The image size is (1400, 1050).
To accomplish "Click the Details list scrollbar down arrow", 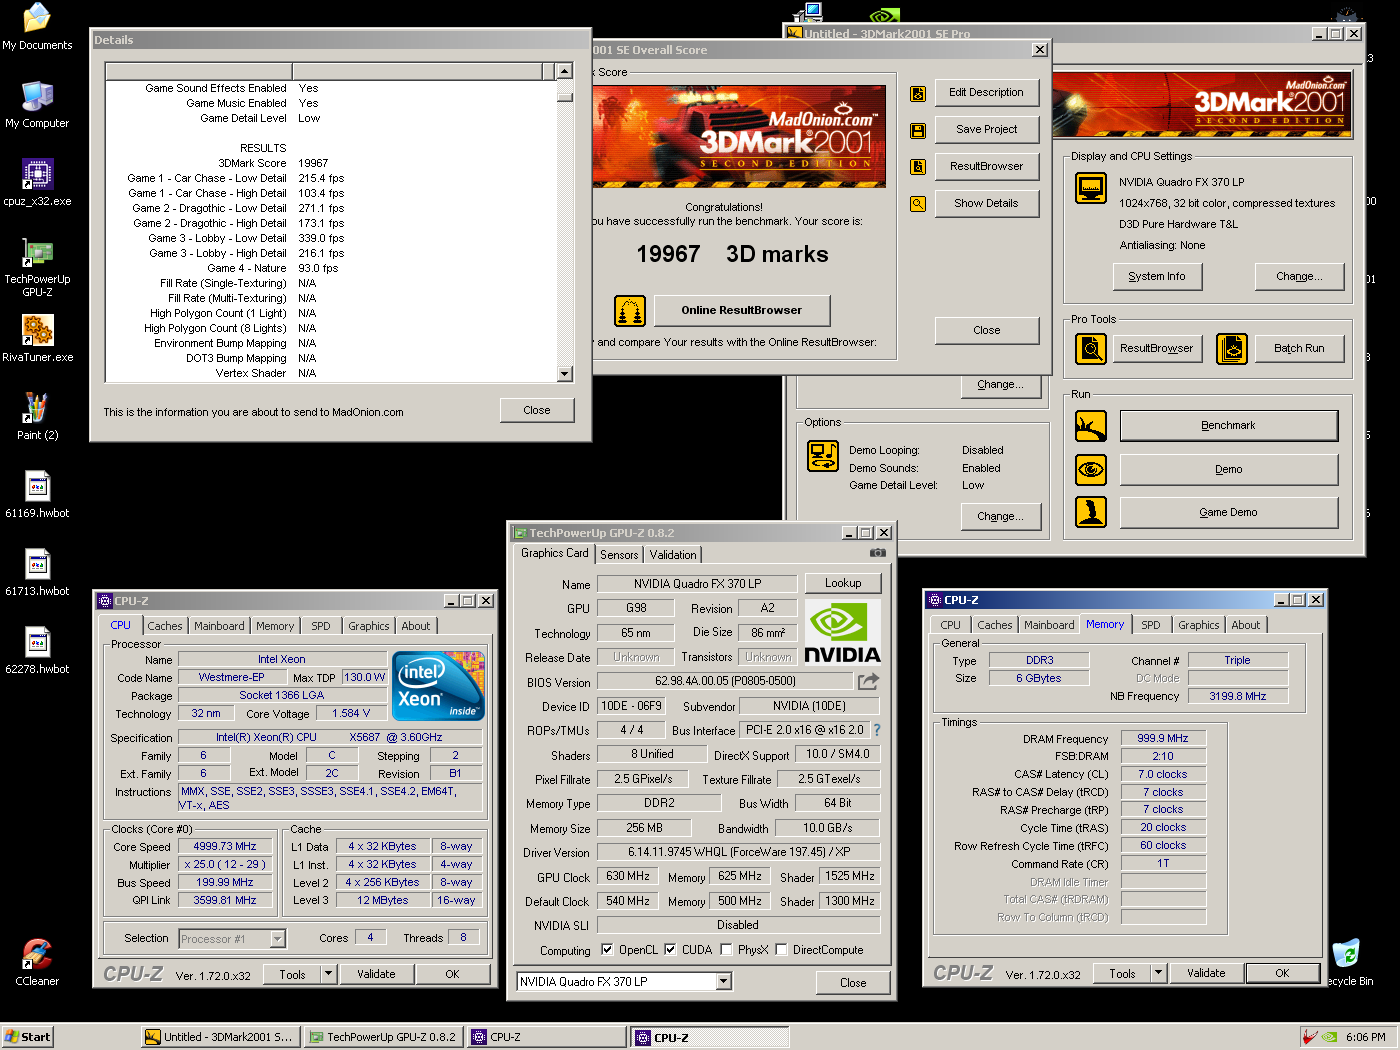I will pyautogui.click(x=565, y=374).
